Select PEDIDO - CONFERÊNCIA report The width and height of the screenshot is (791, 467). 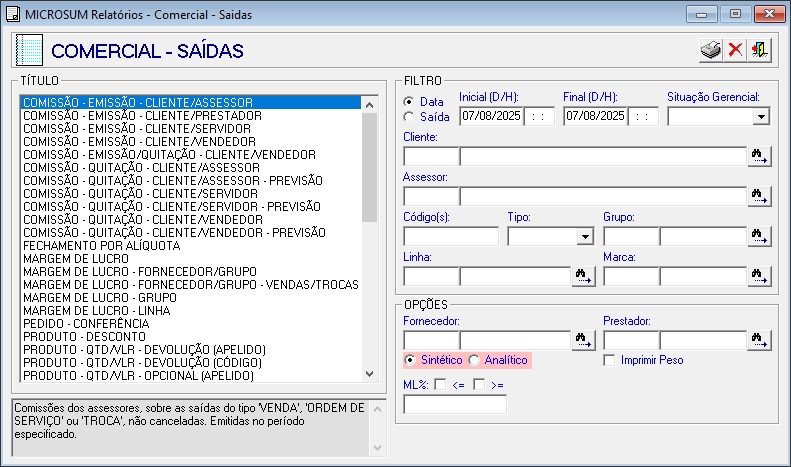[x=191, y=324]
